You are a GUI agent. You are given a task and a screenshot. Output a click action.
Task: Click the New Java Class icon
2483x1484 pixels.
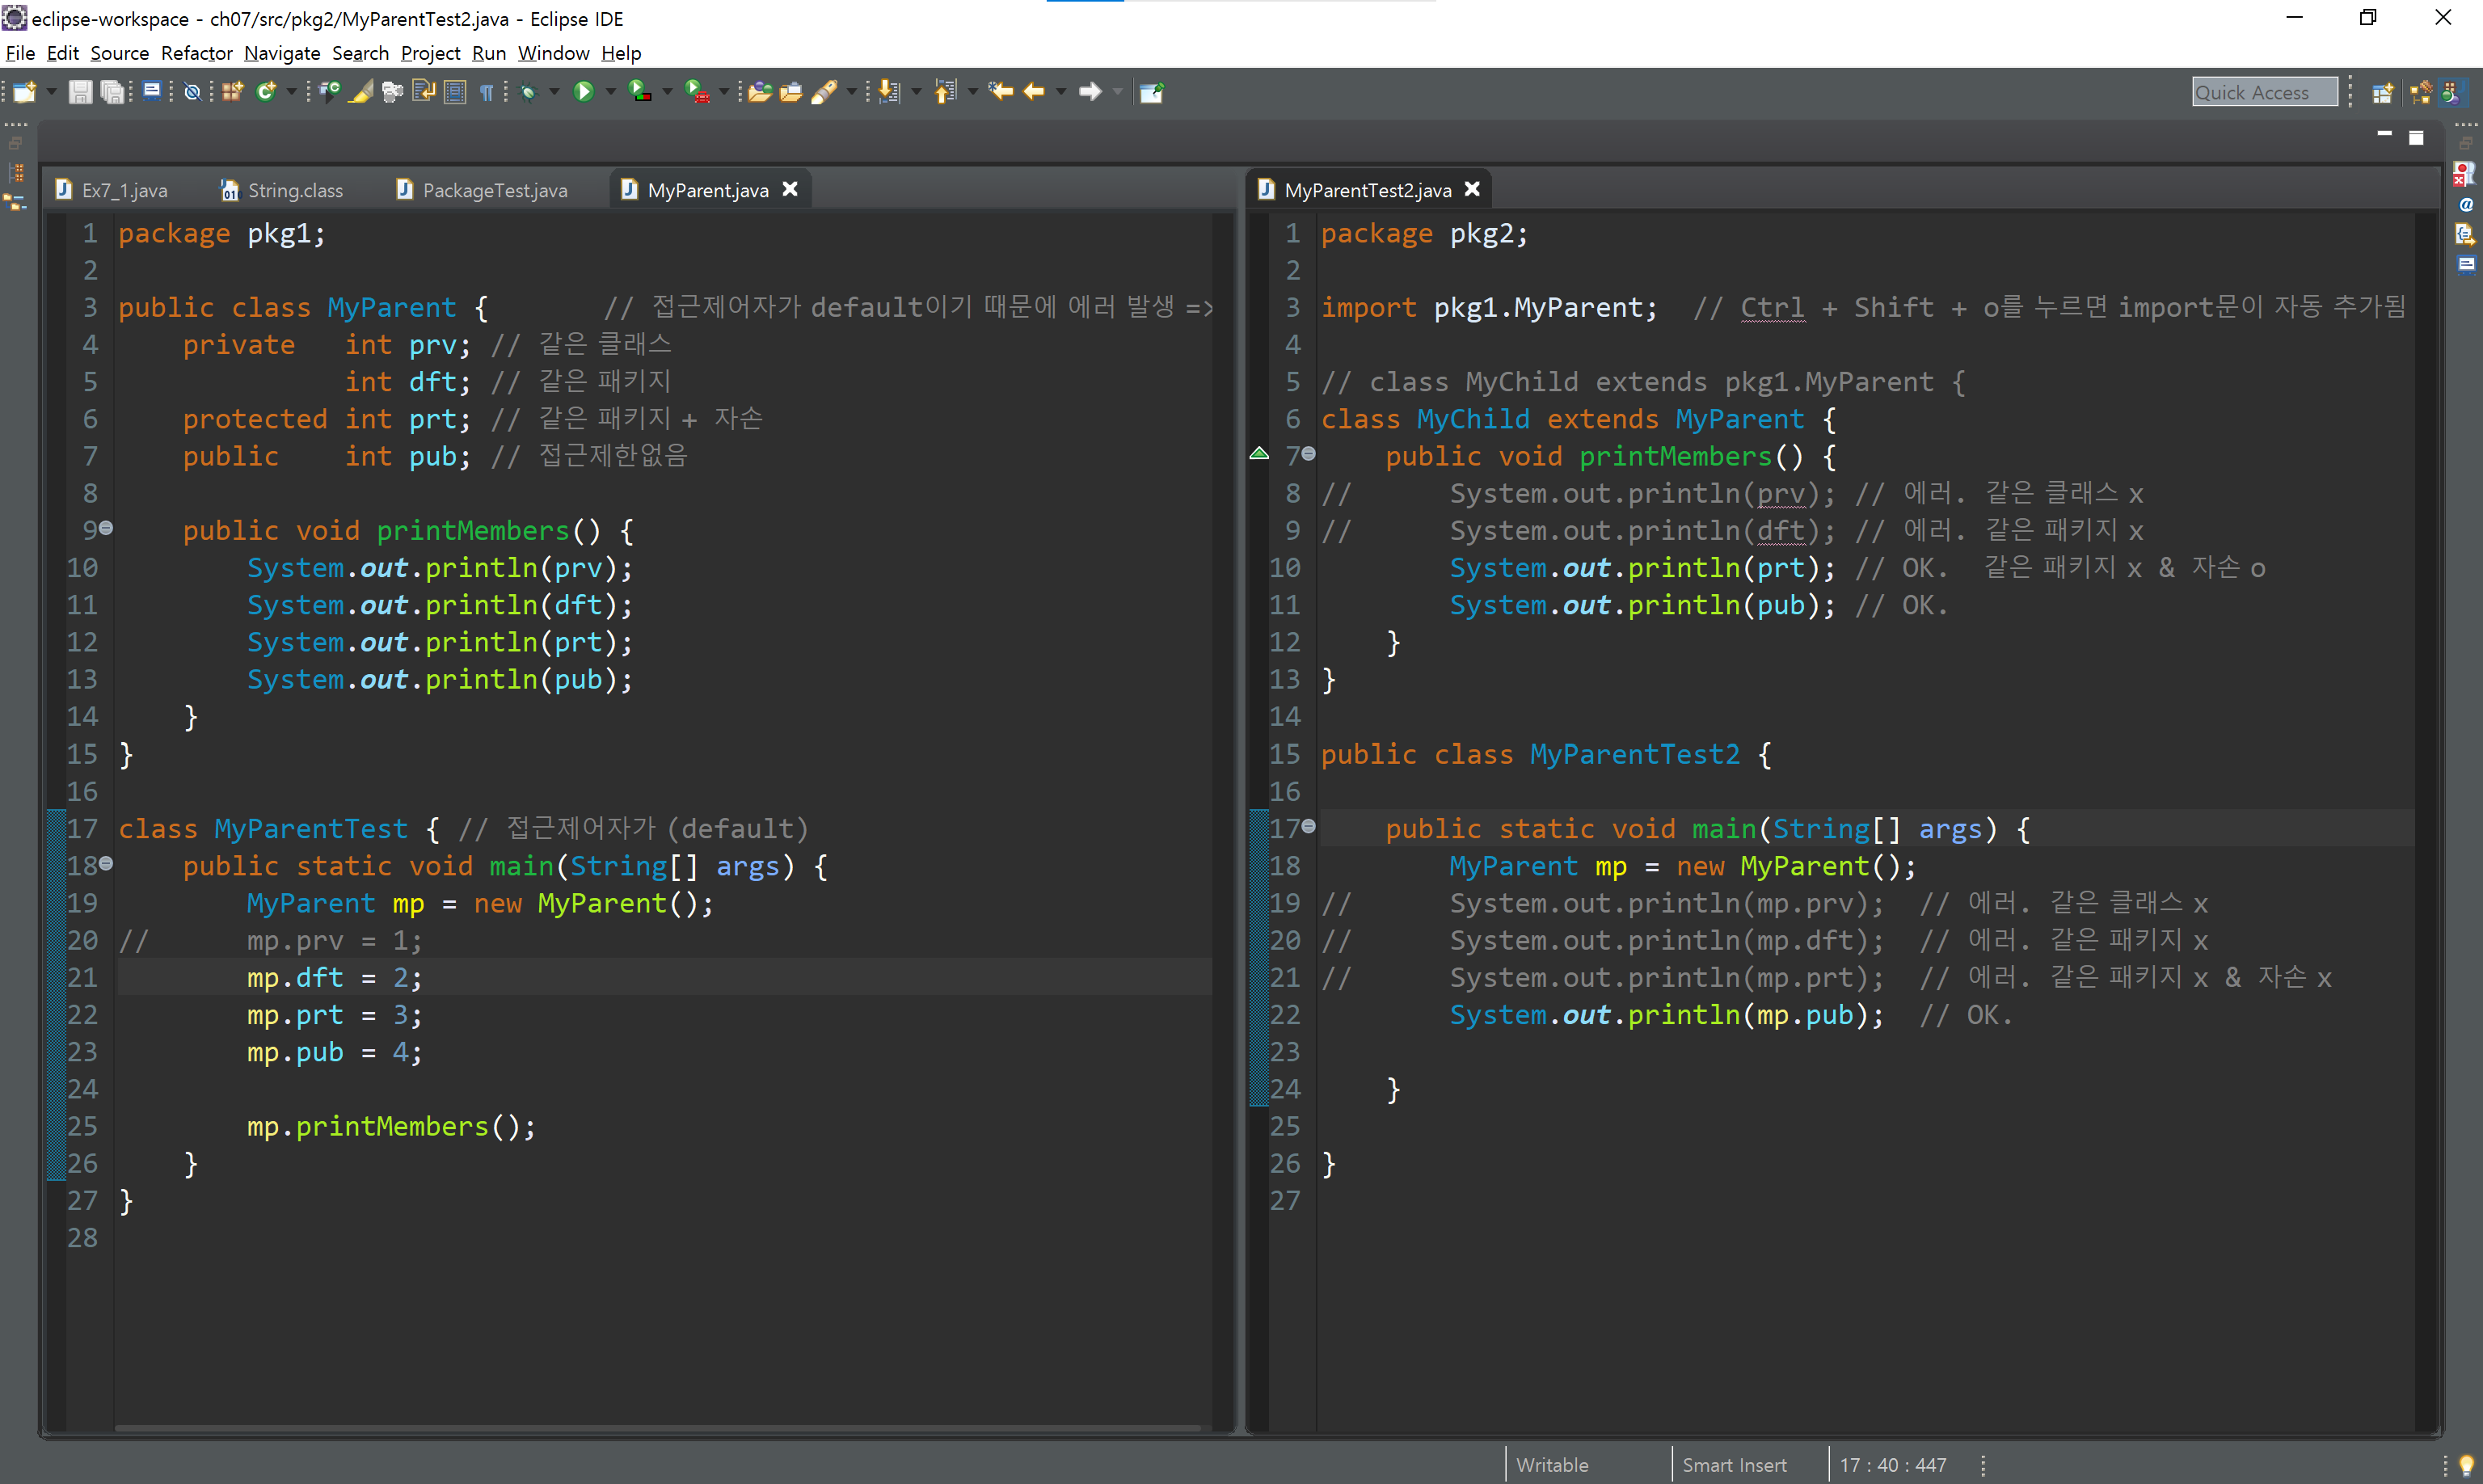tap(266, 92)
